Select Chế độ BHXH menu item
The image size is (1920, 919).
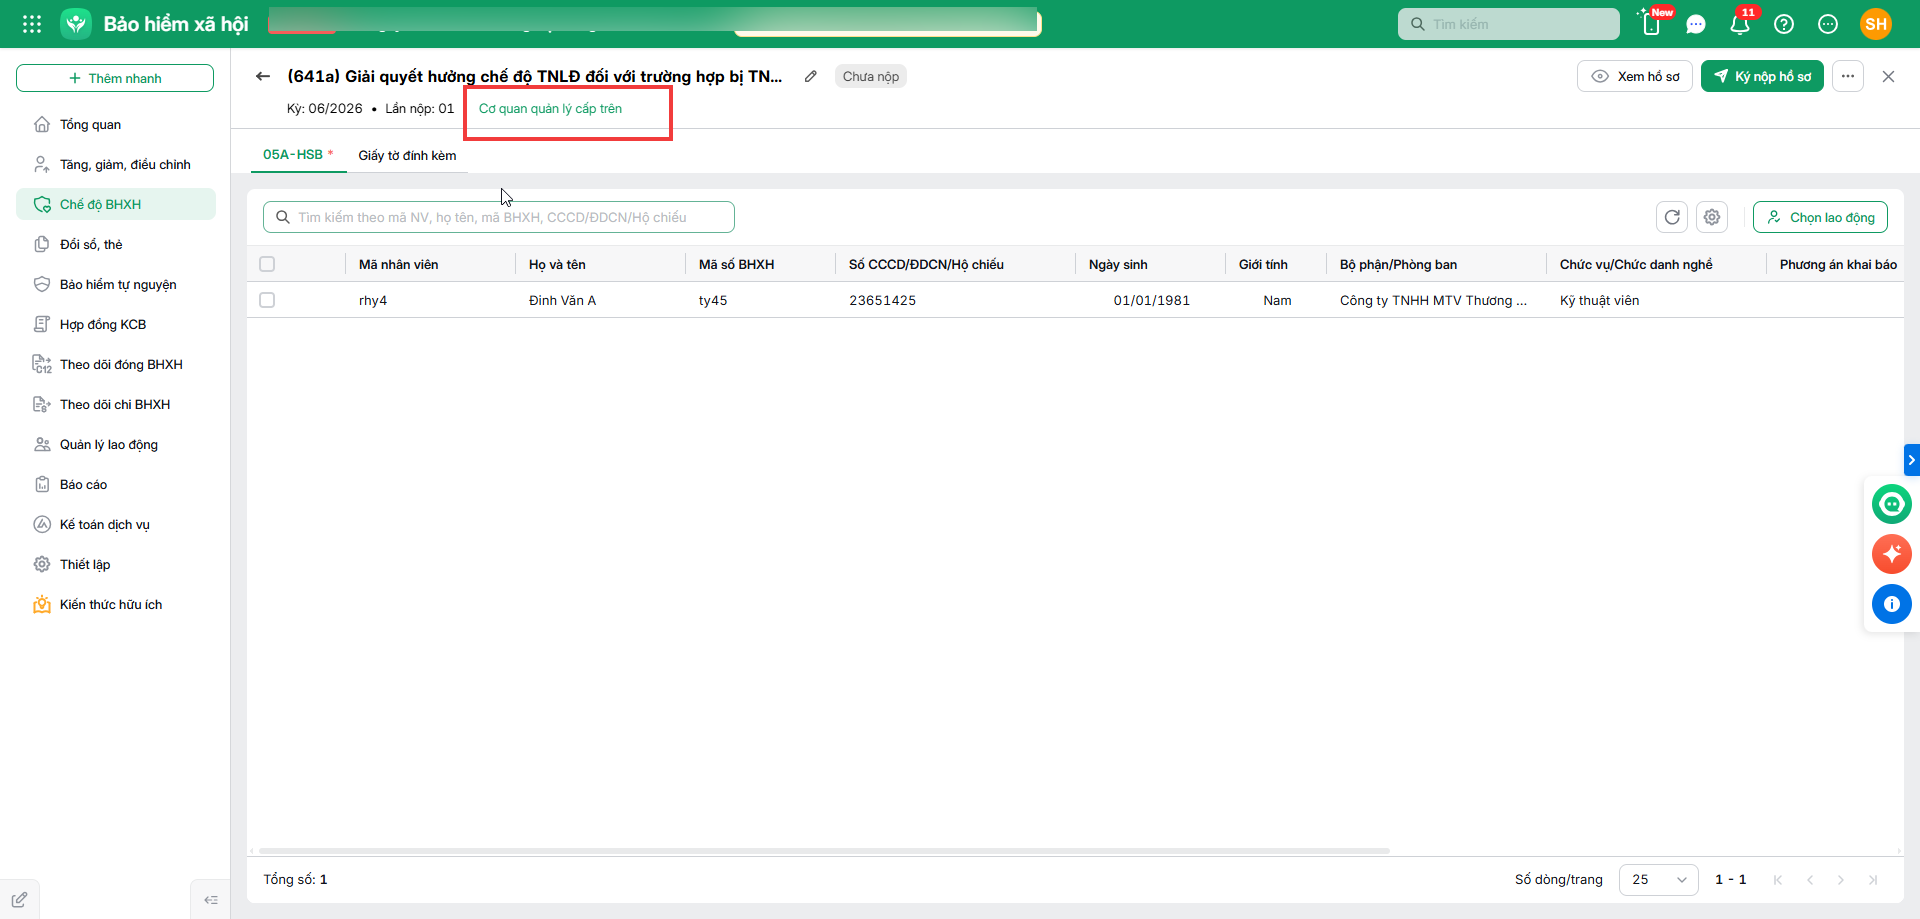tap(116, 204)
